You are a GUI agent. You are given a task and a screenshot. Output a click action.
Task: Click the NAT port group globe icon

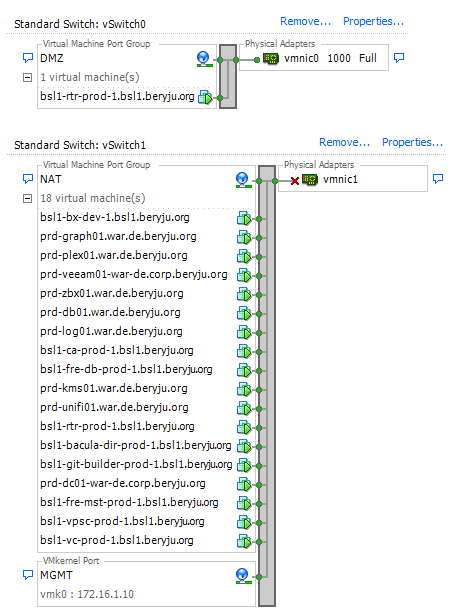click(x=242, y=180)
